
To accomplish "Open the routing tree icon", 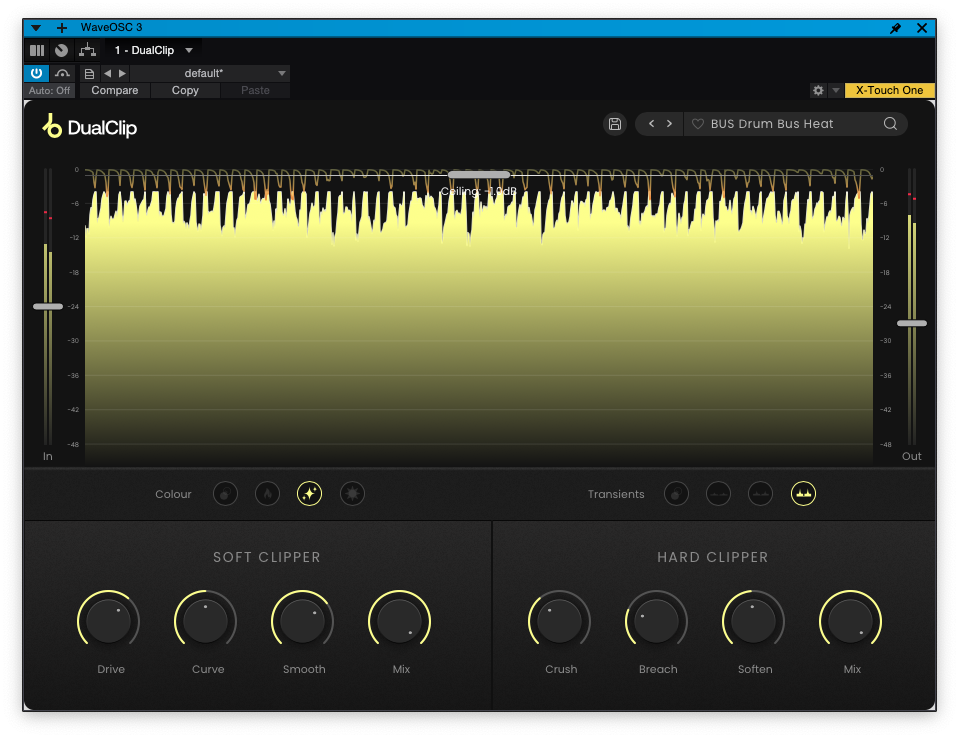I will [87, 50].
